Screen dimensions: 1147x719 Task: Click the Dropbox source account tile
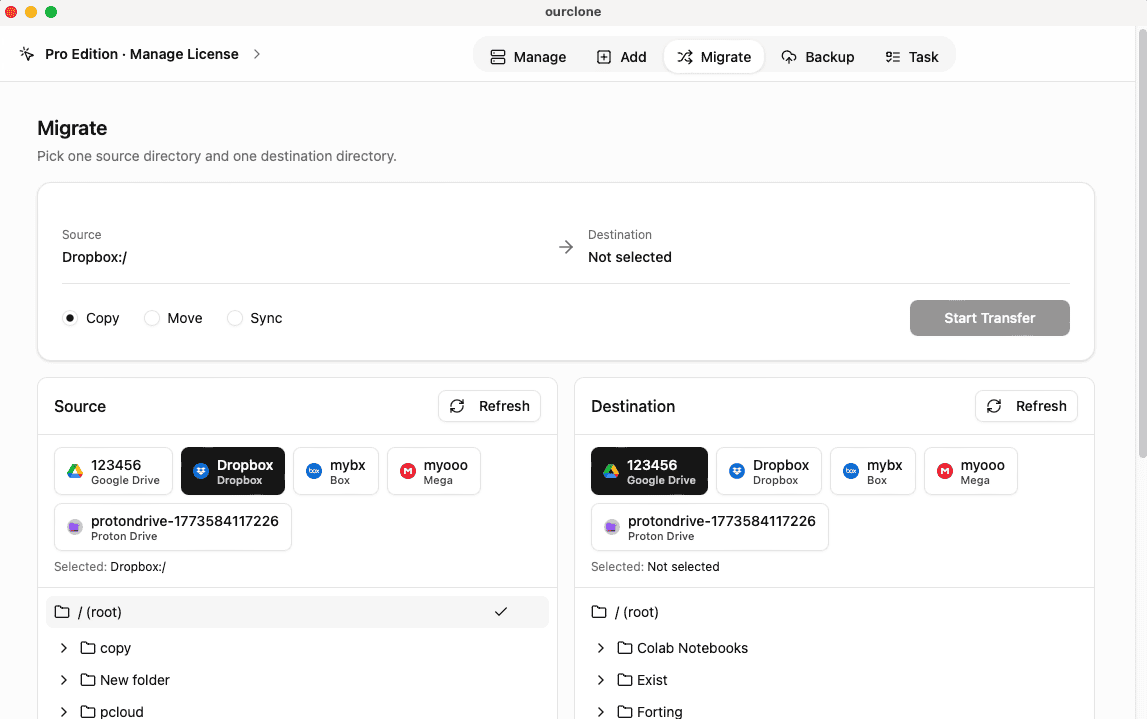pos(232,470)
